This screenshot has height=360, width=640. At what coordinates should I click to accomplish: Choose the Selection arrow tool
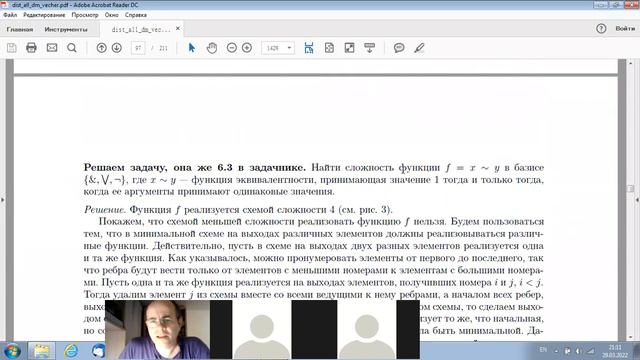[x=191, y=48]
